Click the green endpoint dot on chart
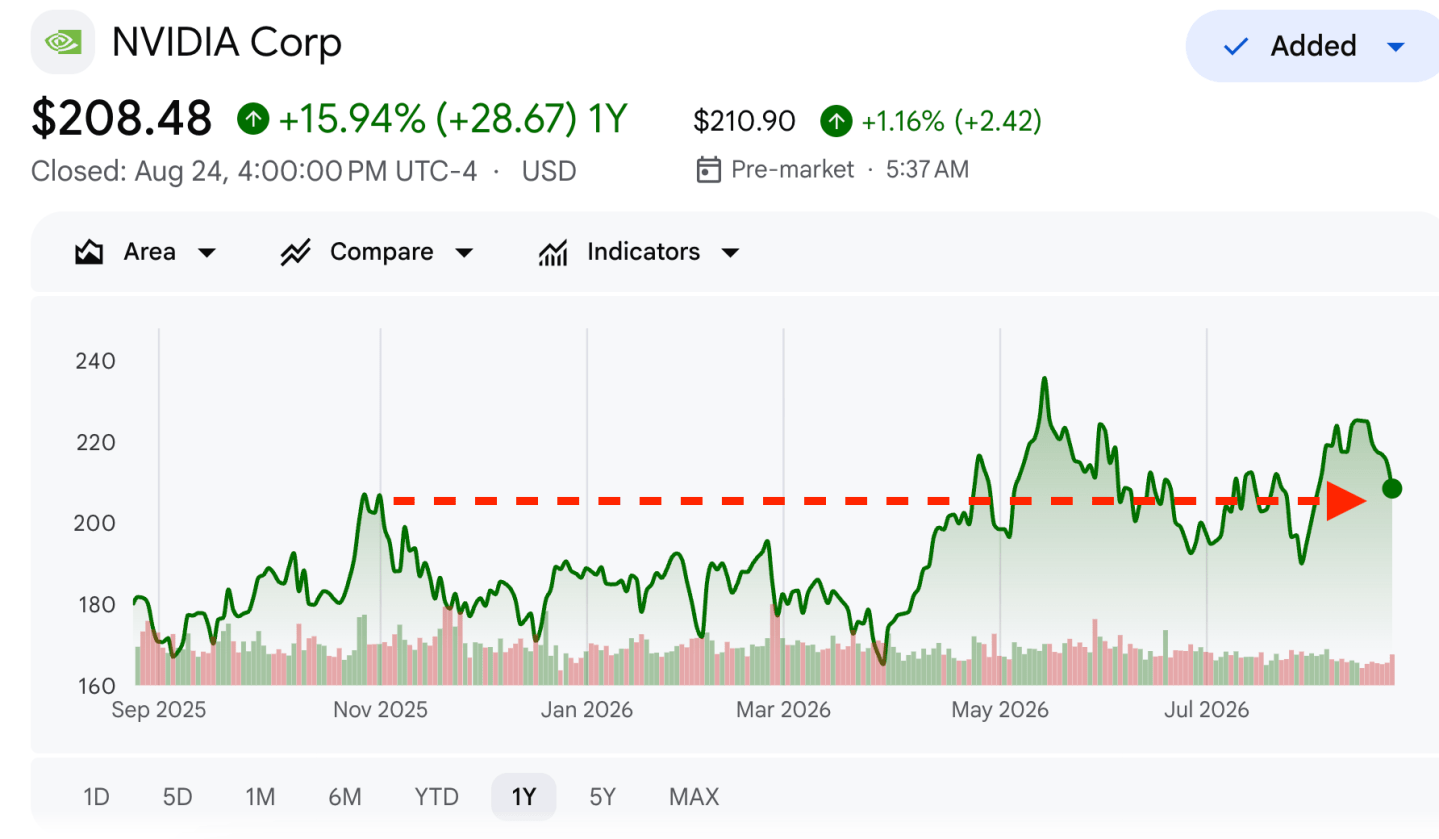 pos(1391,489)
